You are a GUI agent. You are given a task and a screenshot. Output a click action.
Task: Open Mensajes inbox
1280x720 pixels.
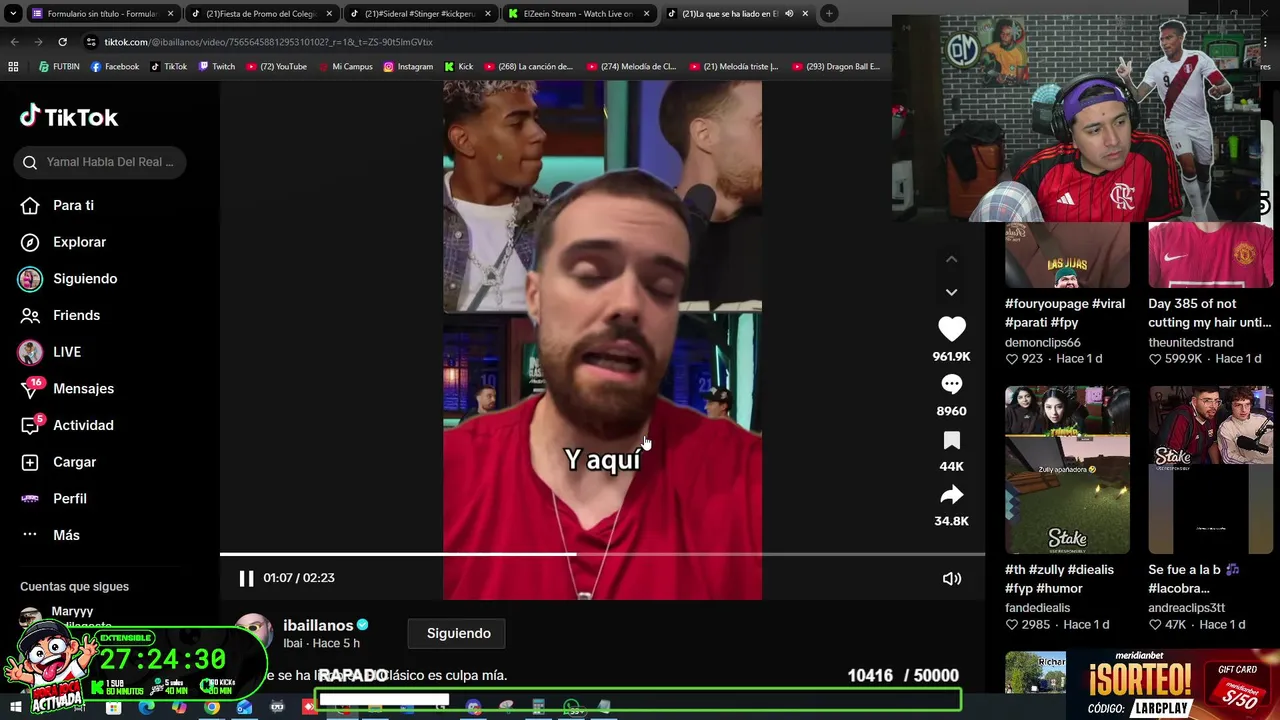pos(83,389)
